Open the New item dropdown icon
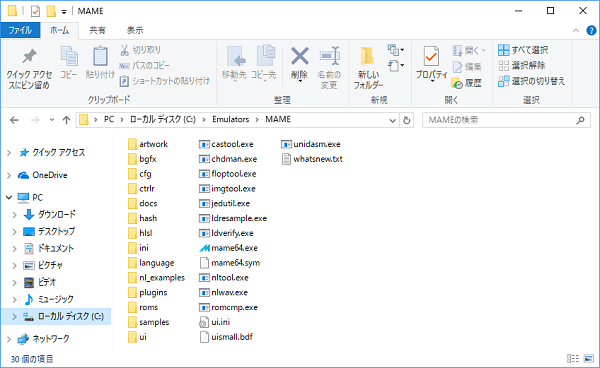 [x=396, y=50]
